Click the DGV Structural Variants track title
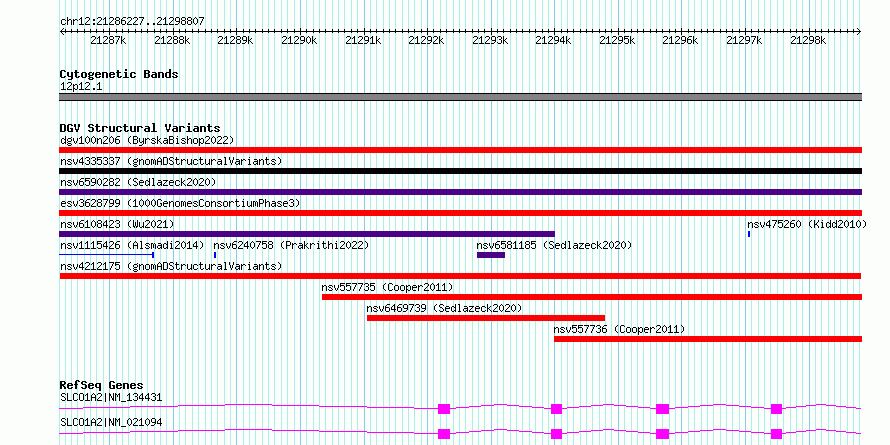This screenshot has width=890, height=445. [140, 128]
